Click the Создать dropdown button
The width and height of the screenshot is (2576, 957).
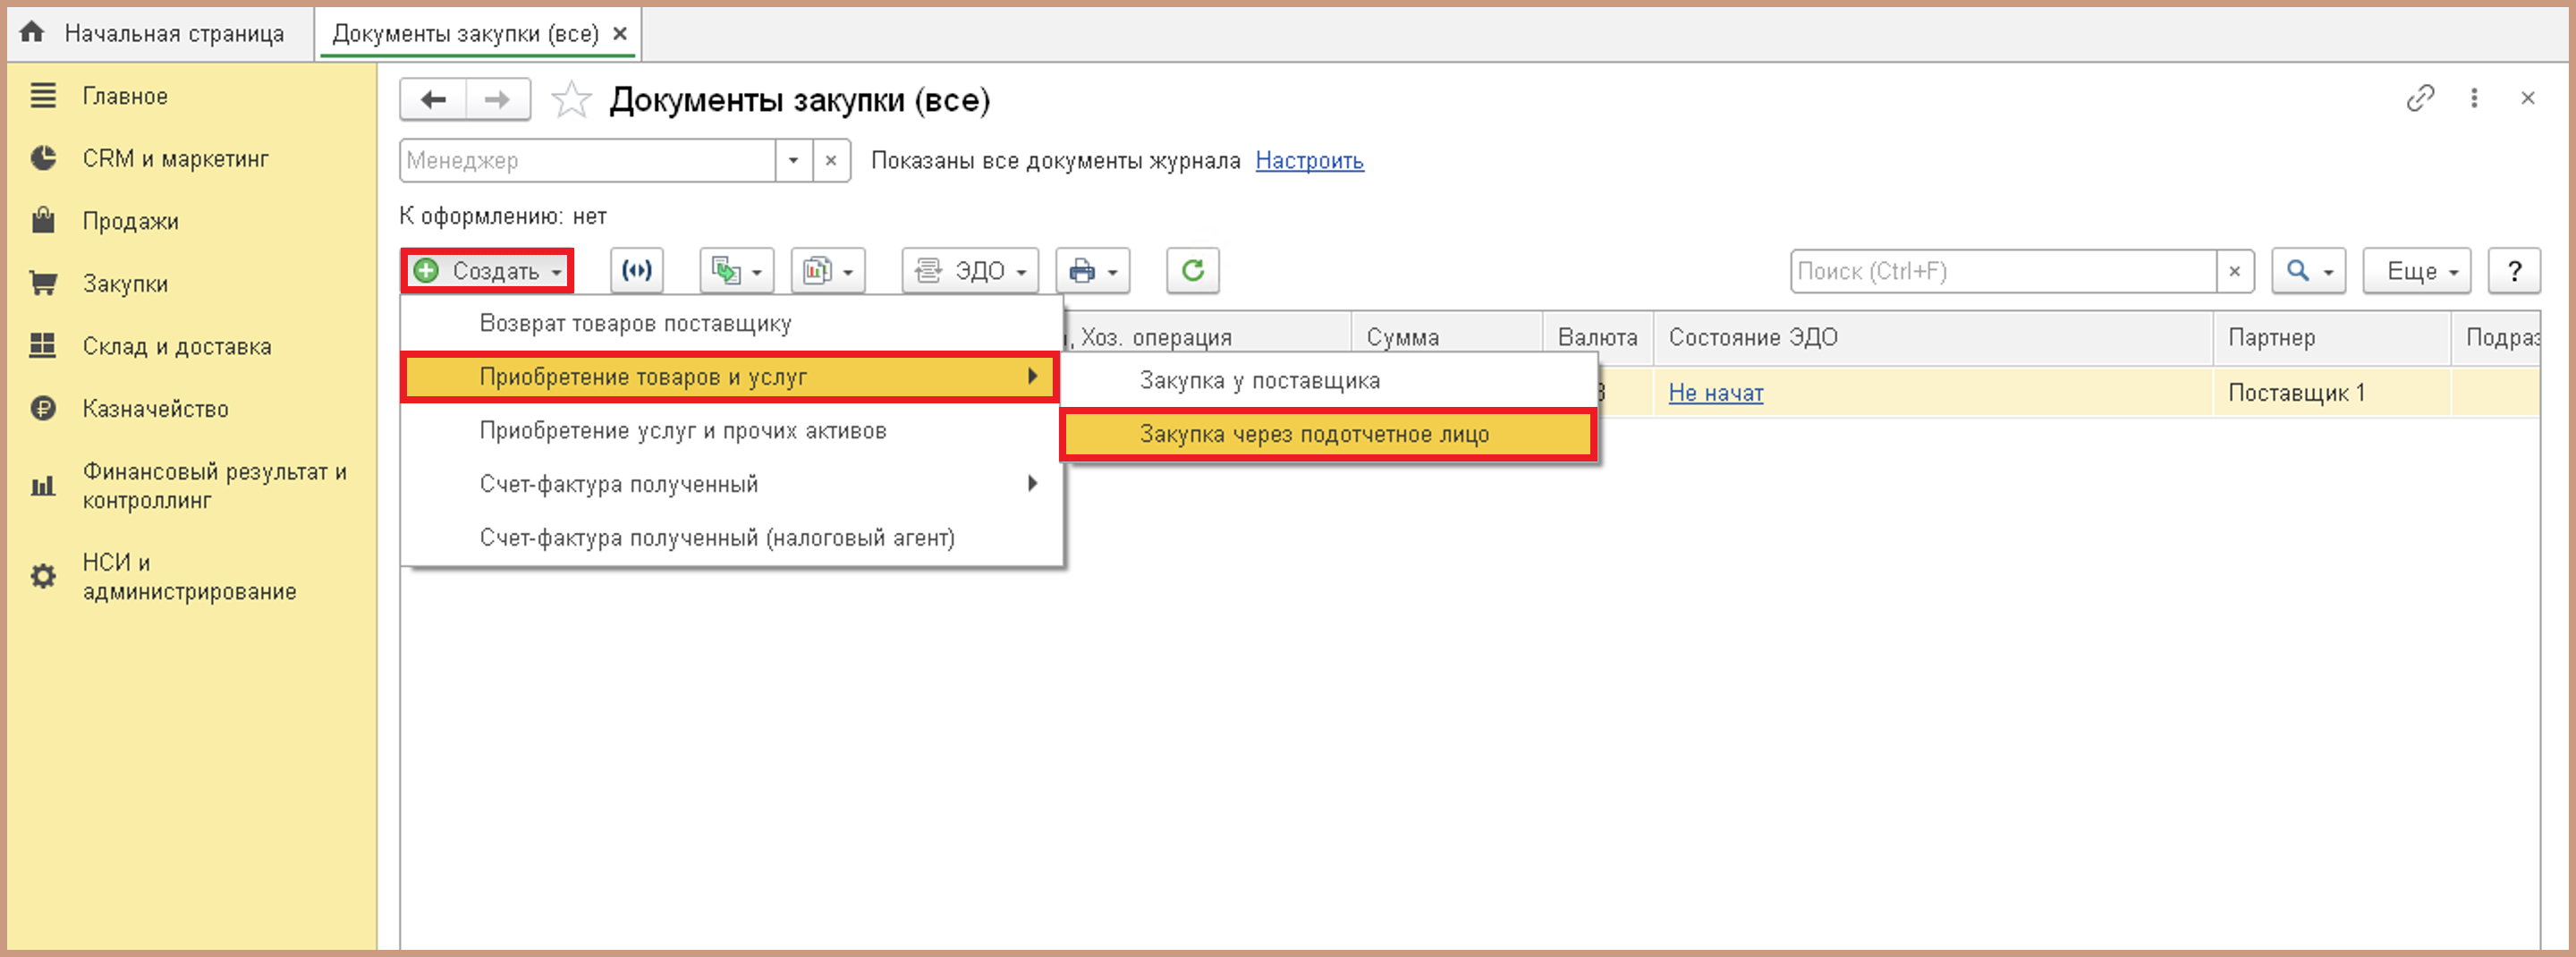(488, 271)
